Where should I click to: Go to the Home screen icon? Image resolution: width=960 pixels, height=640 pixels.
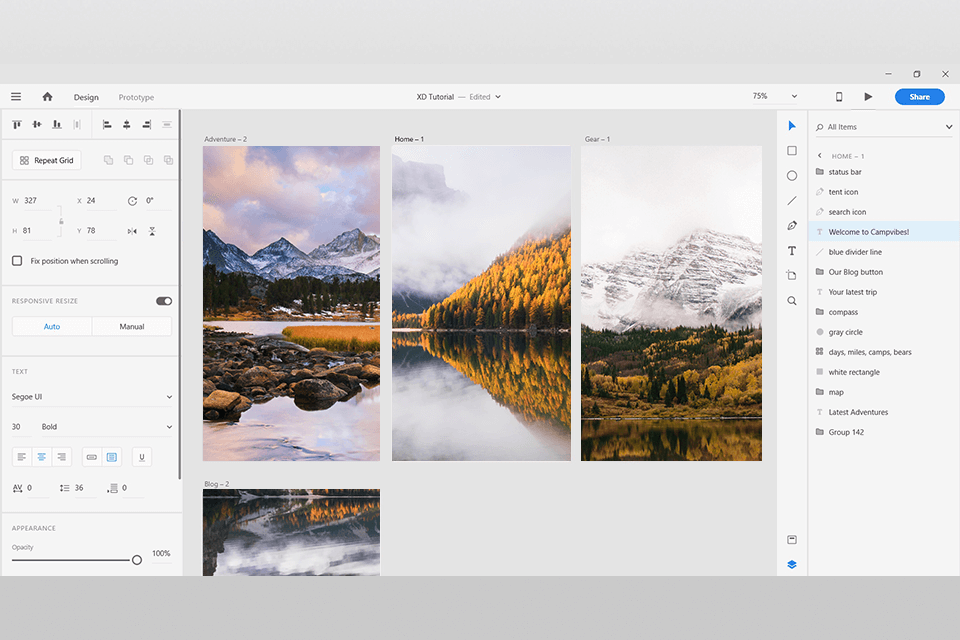[x=47, y=97]
